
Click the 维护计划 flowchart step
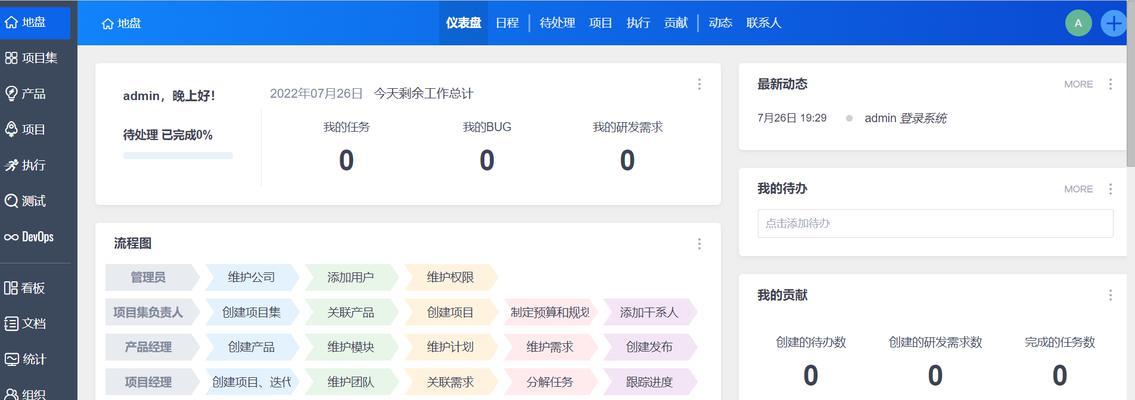(x=450, y=347)
